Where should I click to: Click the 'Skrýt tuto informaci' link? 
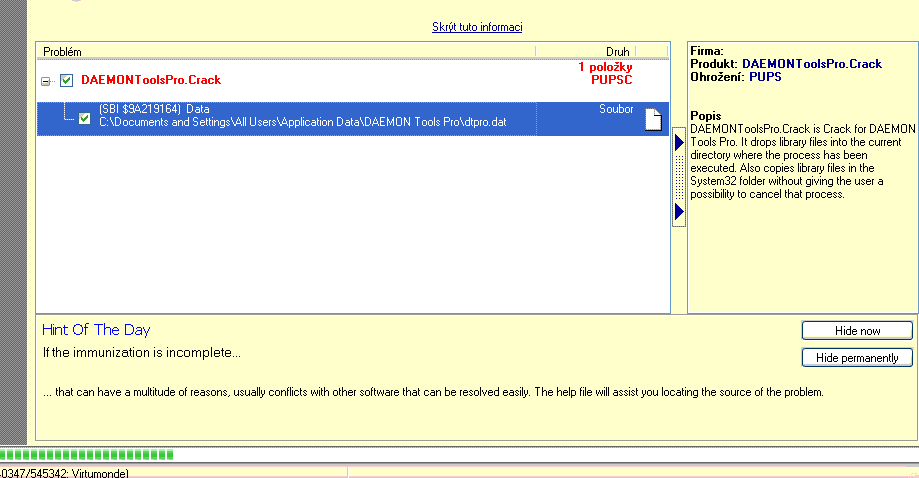(x=477, y=27)
